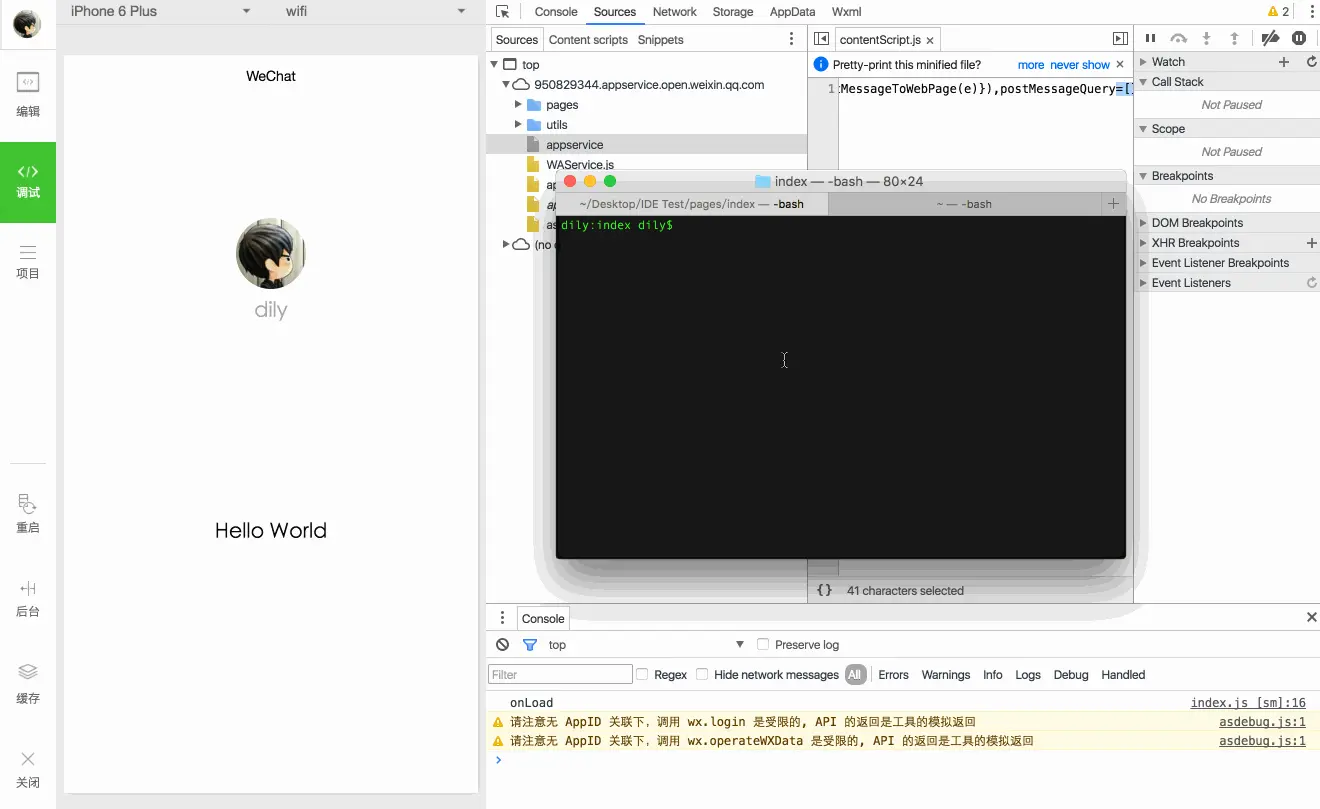The image size is (1320, 809).
Task: Switch to the Storage tab
Action: point(733,12)
